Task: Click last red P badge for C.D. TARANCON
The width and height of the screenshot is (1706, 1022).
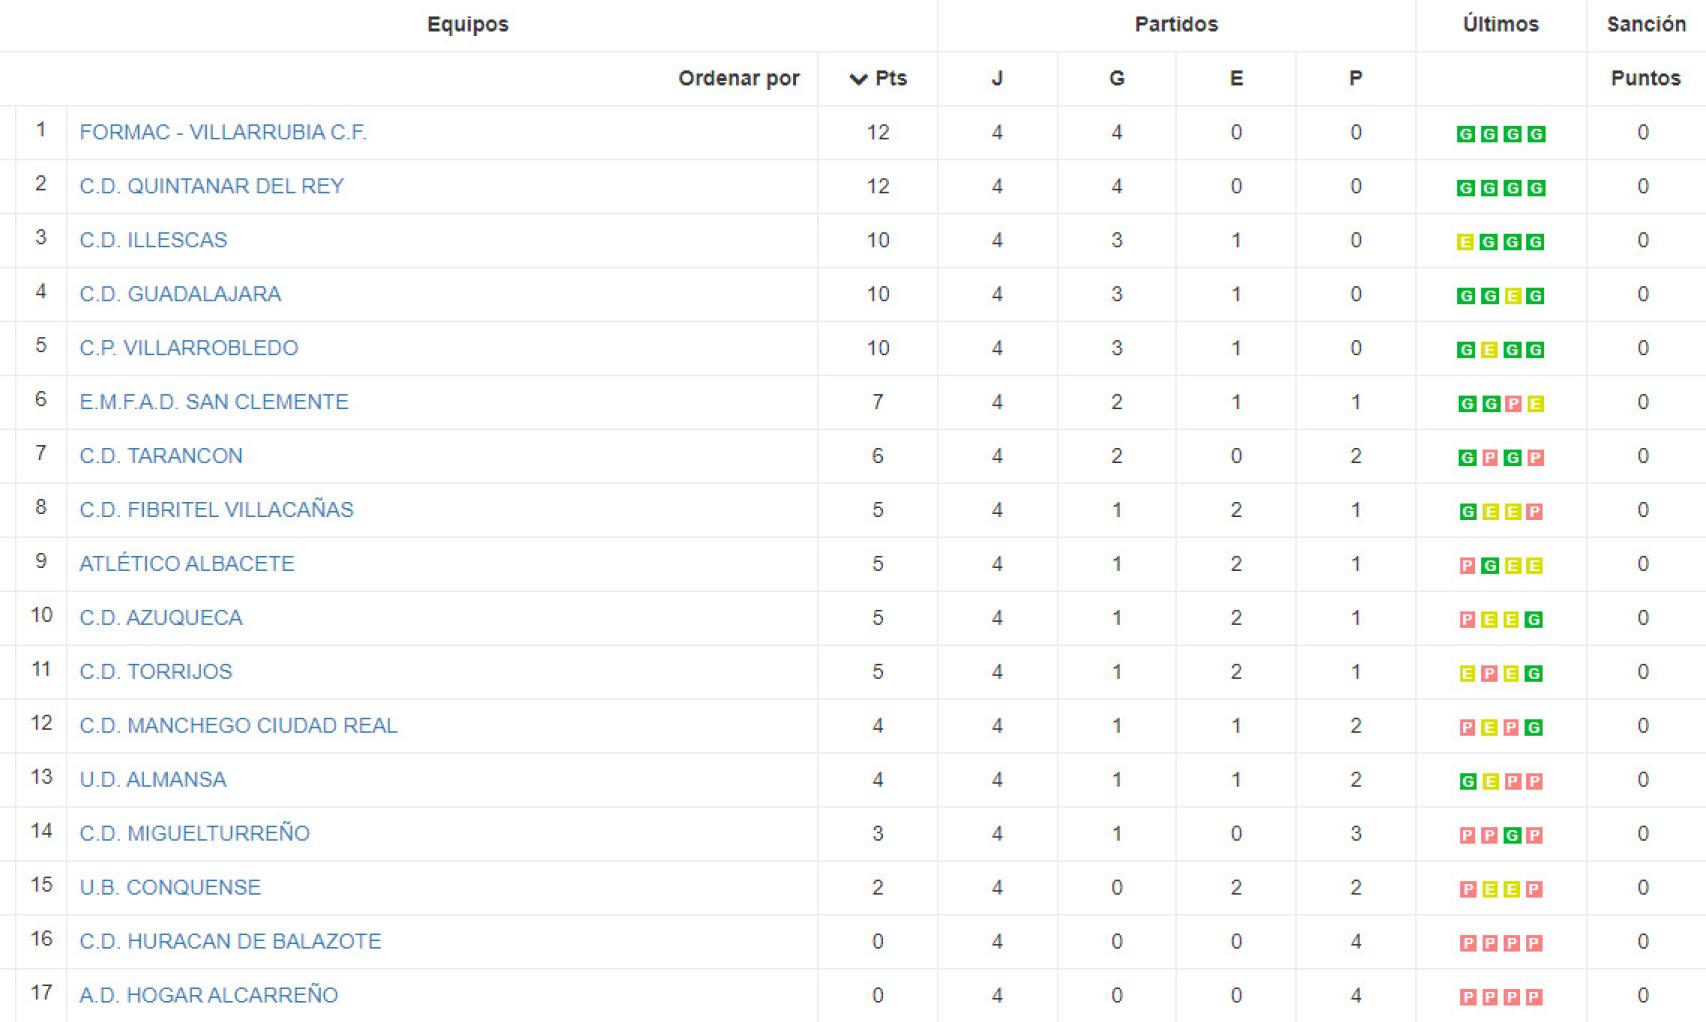Action: pyautogui.click(x=1536, y=458)
